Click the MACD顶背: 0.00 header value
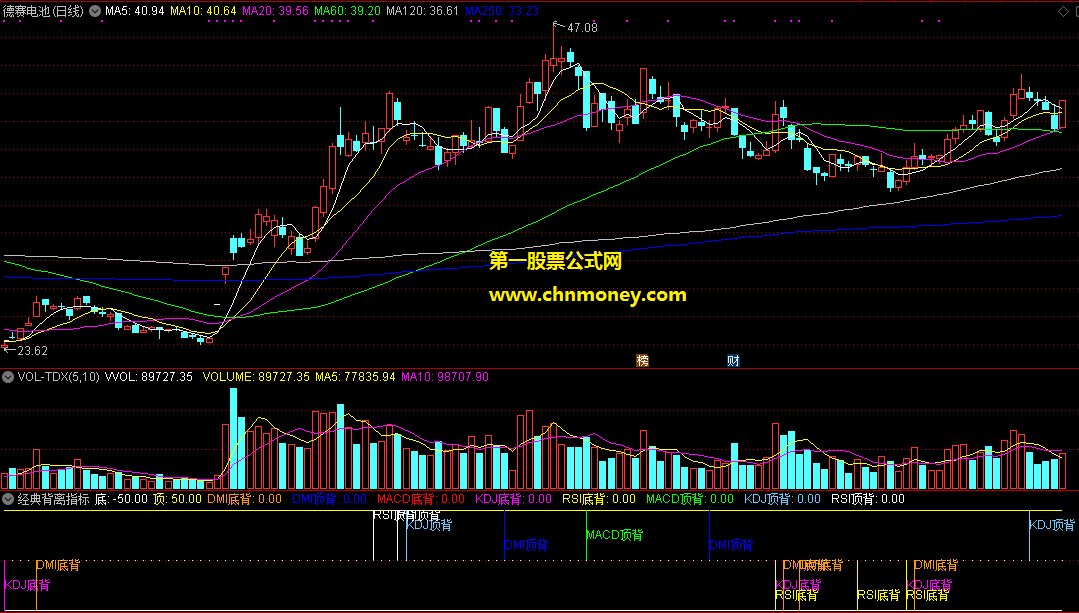1079x613 pixels. [690, 499]
